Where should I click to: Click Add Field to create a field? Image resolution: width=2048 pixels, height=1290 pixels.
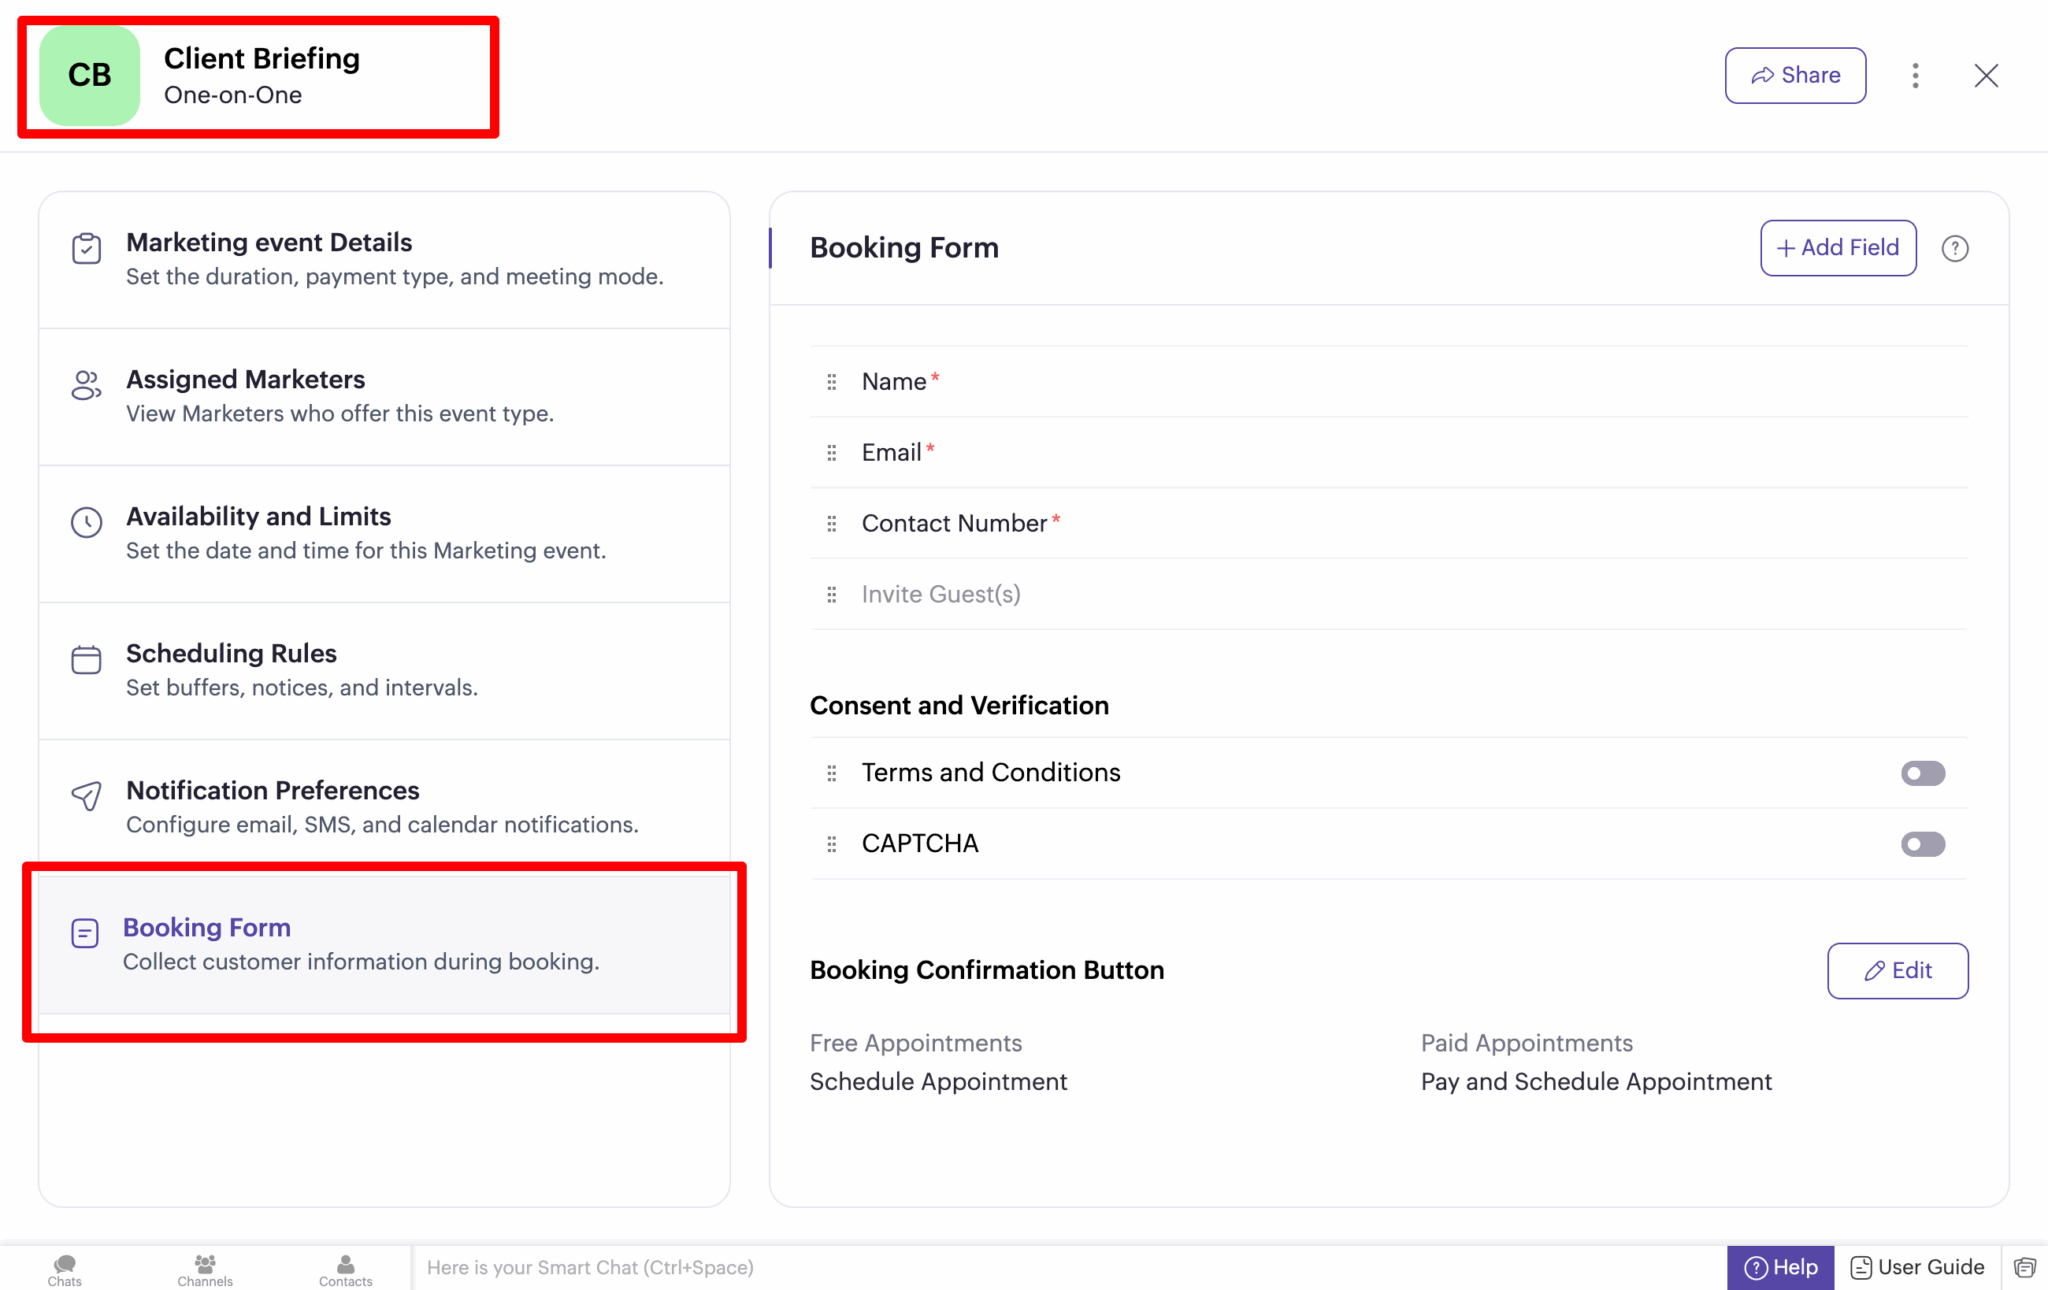(1837, 247)
